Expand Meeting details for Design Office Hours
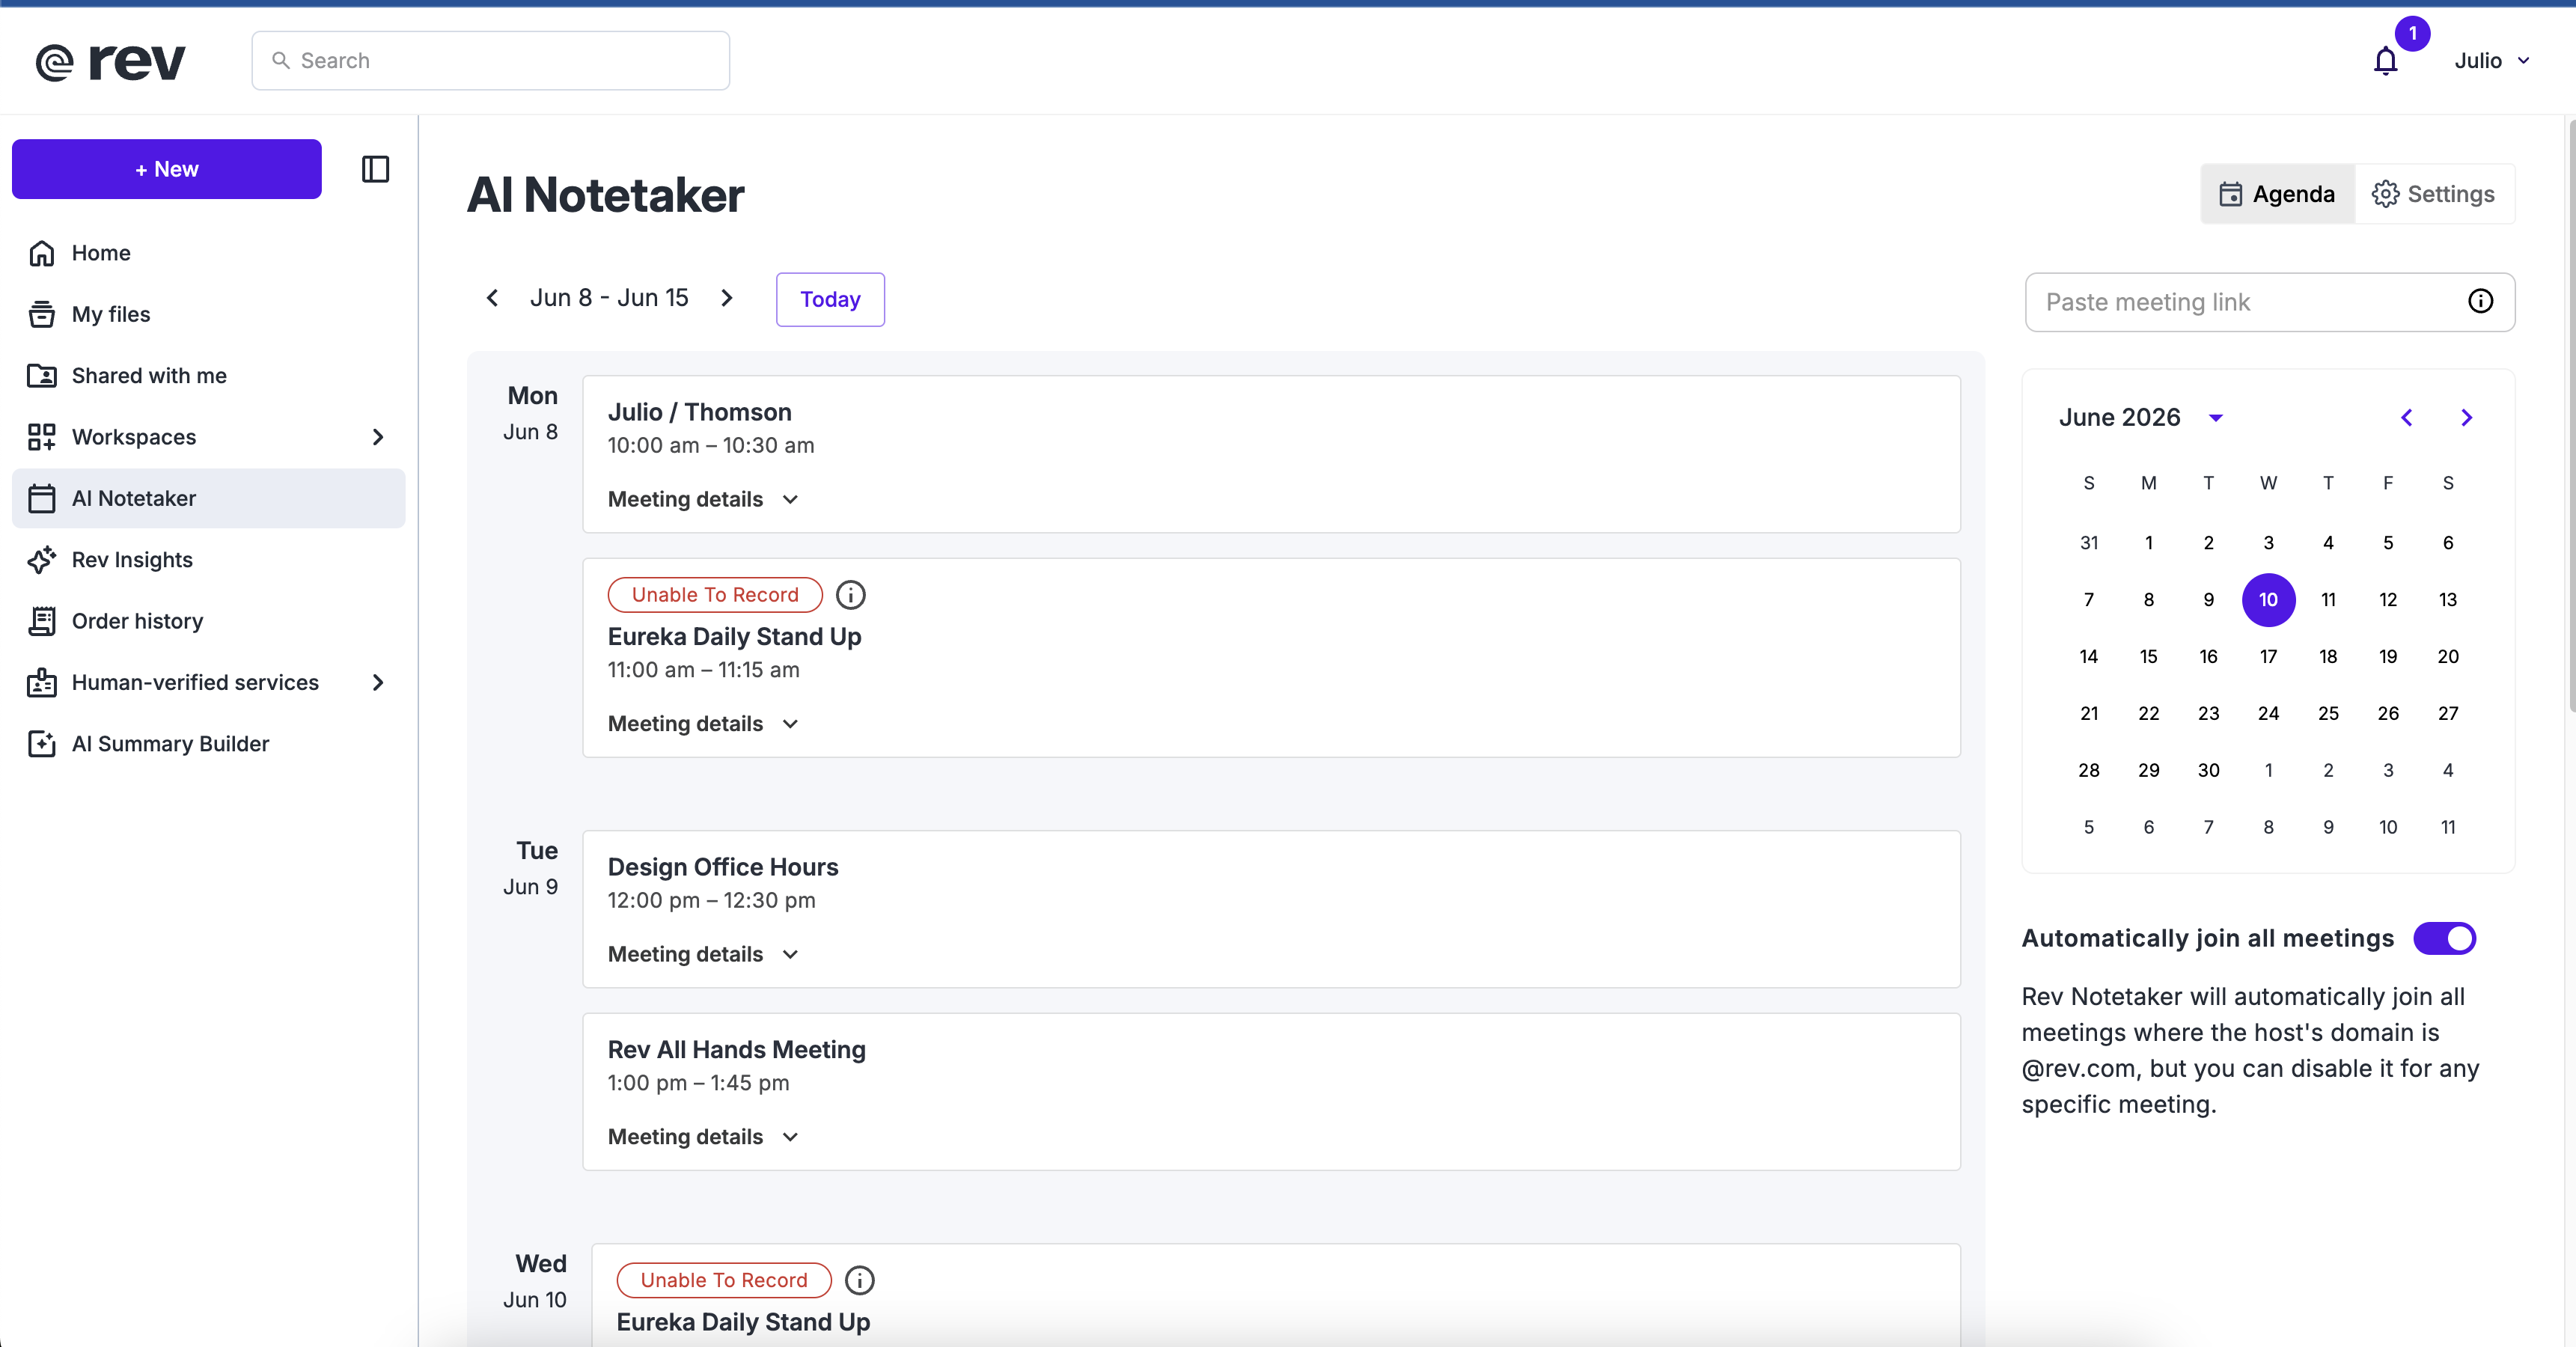Screen dimensions: 2576x1347 click(703, 954)
